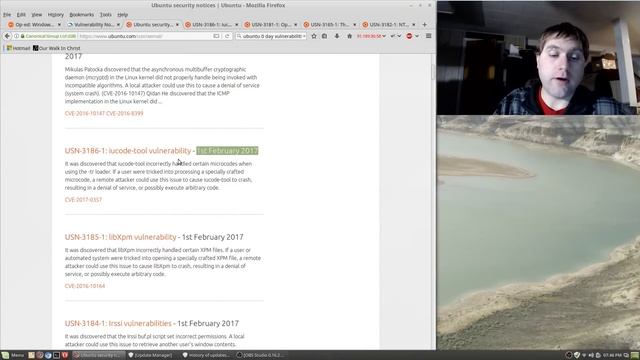Switch to the 'USN-3186-1' tab
640x360 pixels.
click(211, 24)
